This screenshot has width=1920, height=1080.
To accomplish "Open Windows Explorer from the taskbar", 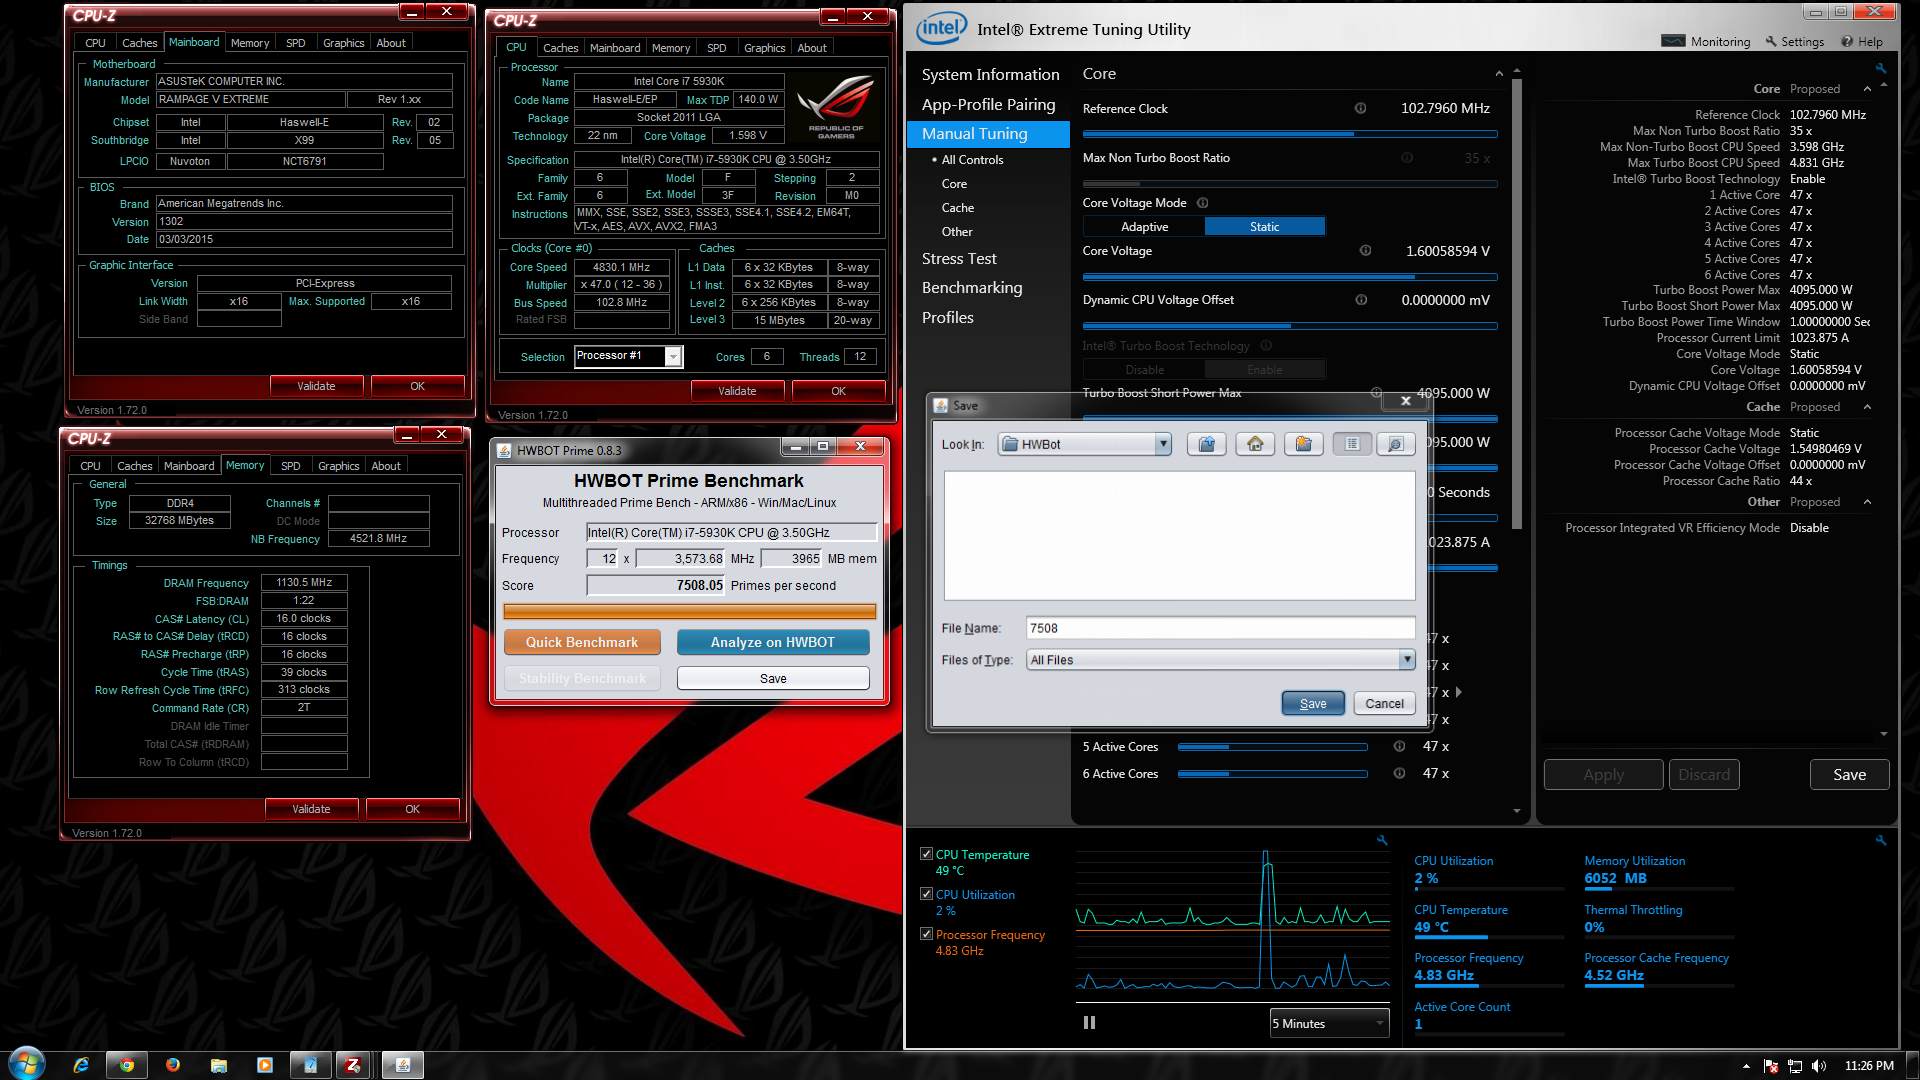I will coord(219,1065).
